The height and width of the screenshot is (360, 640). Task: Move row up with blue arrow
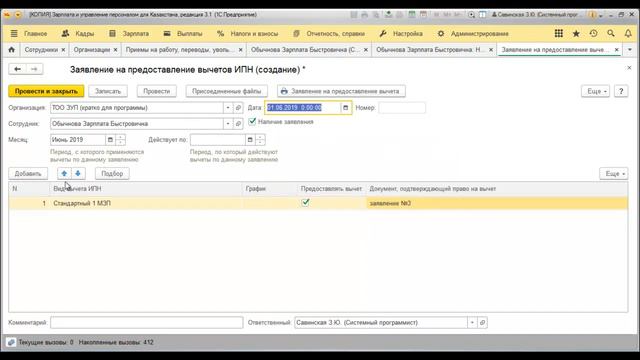tap(64, 173)
